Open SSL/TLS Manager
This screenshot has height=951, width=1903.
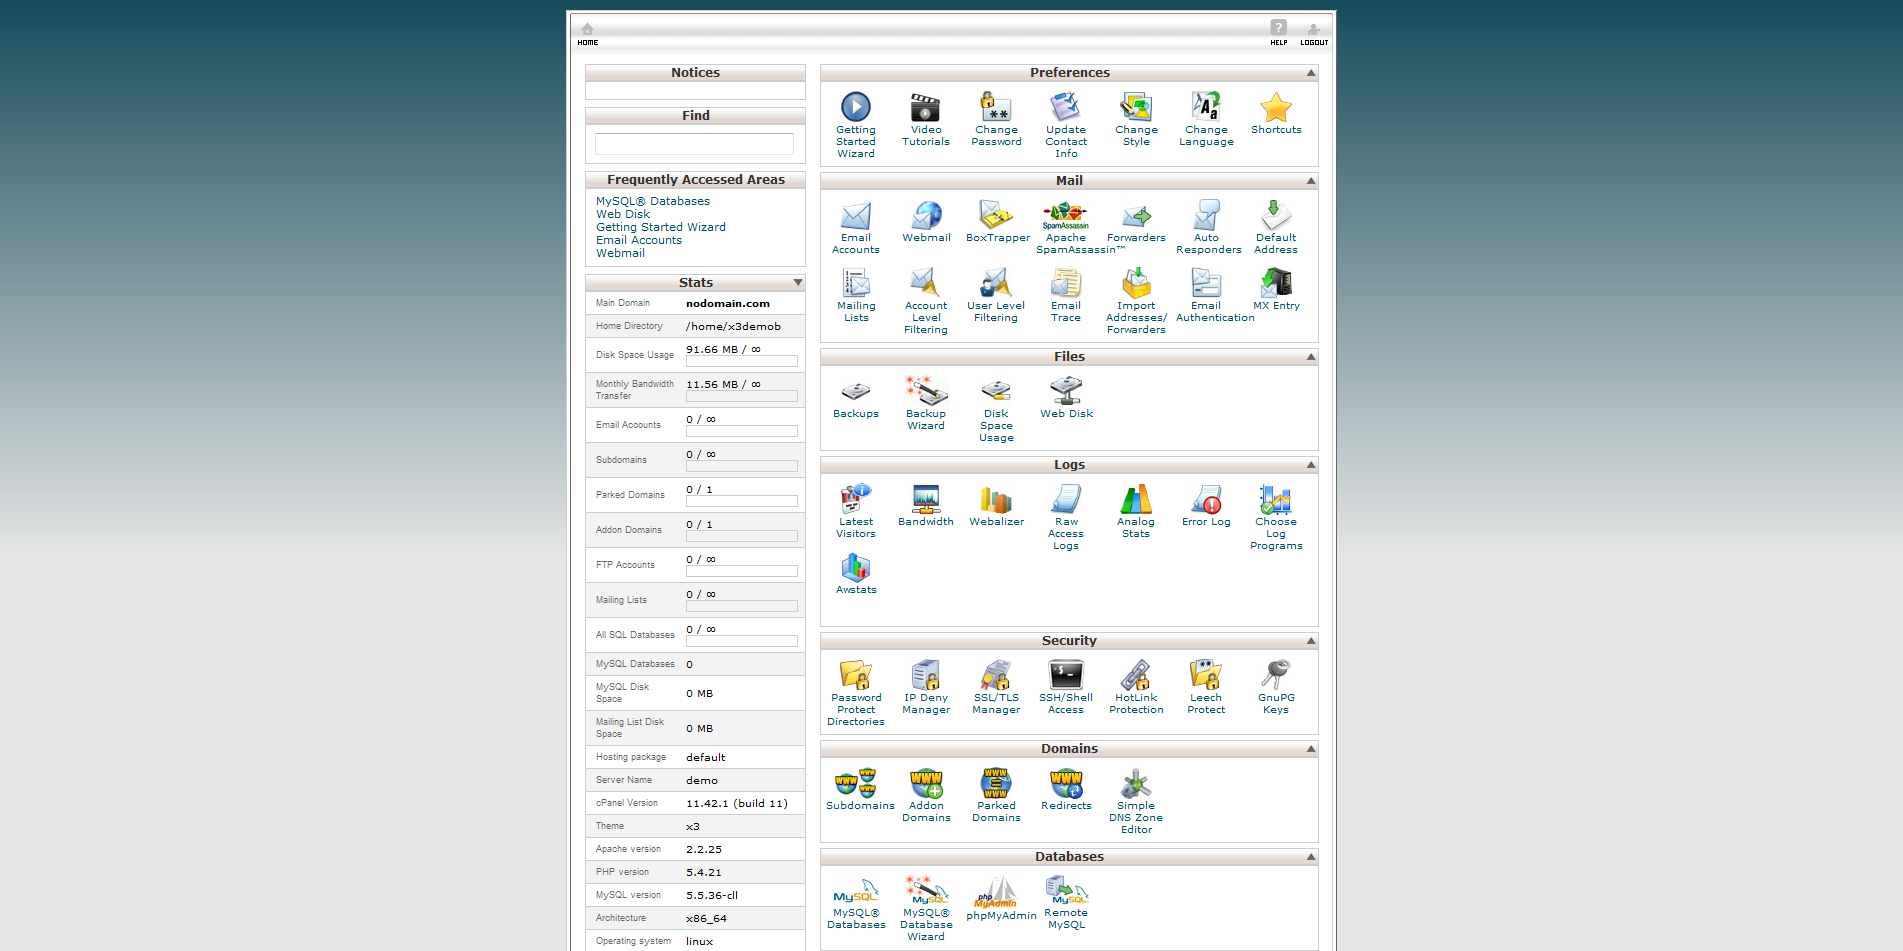click(x=996, y=675)
